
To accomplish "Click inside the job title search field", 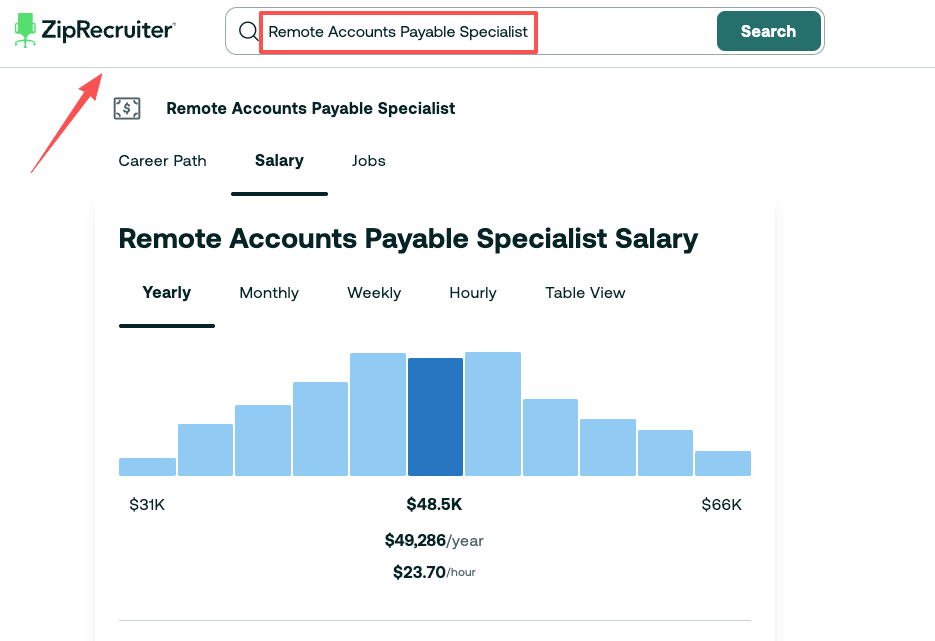I will click(398, 31).
